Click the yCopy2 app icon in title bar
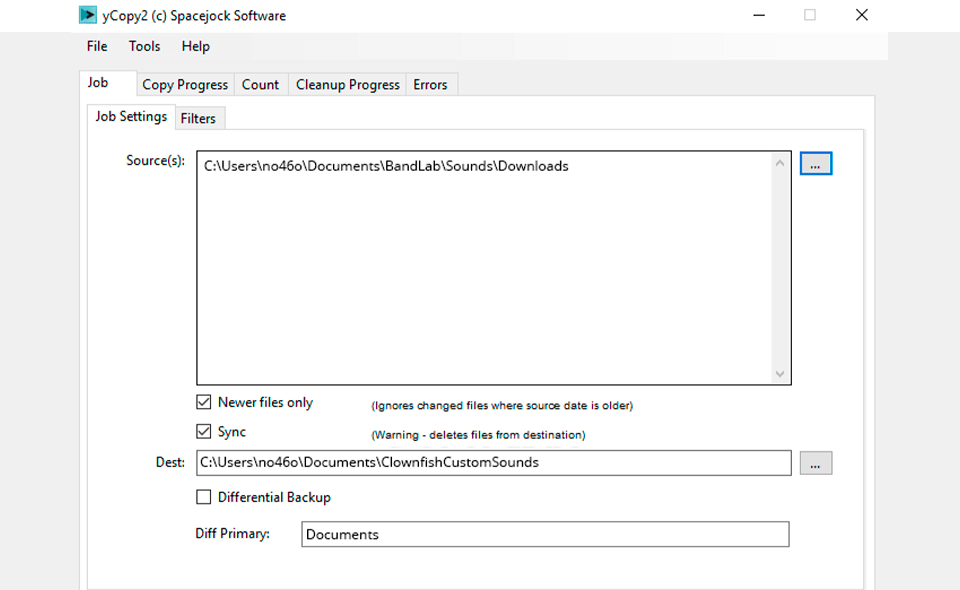The image size is (960, 590). pos(88,15)
